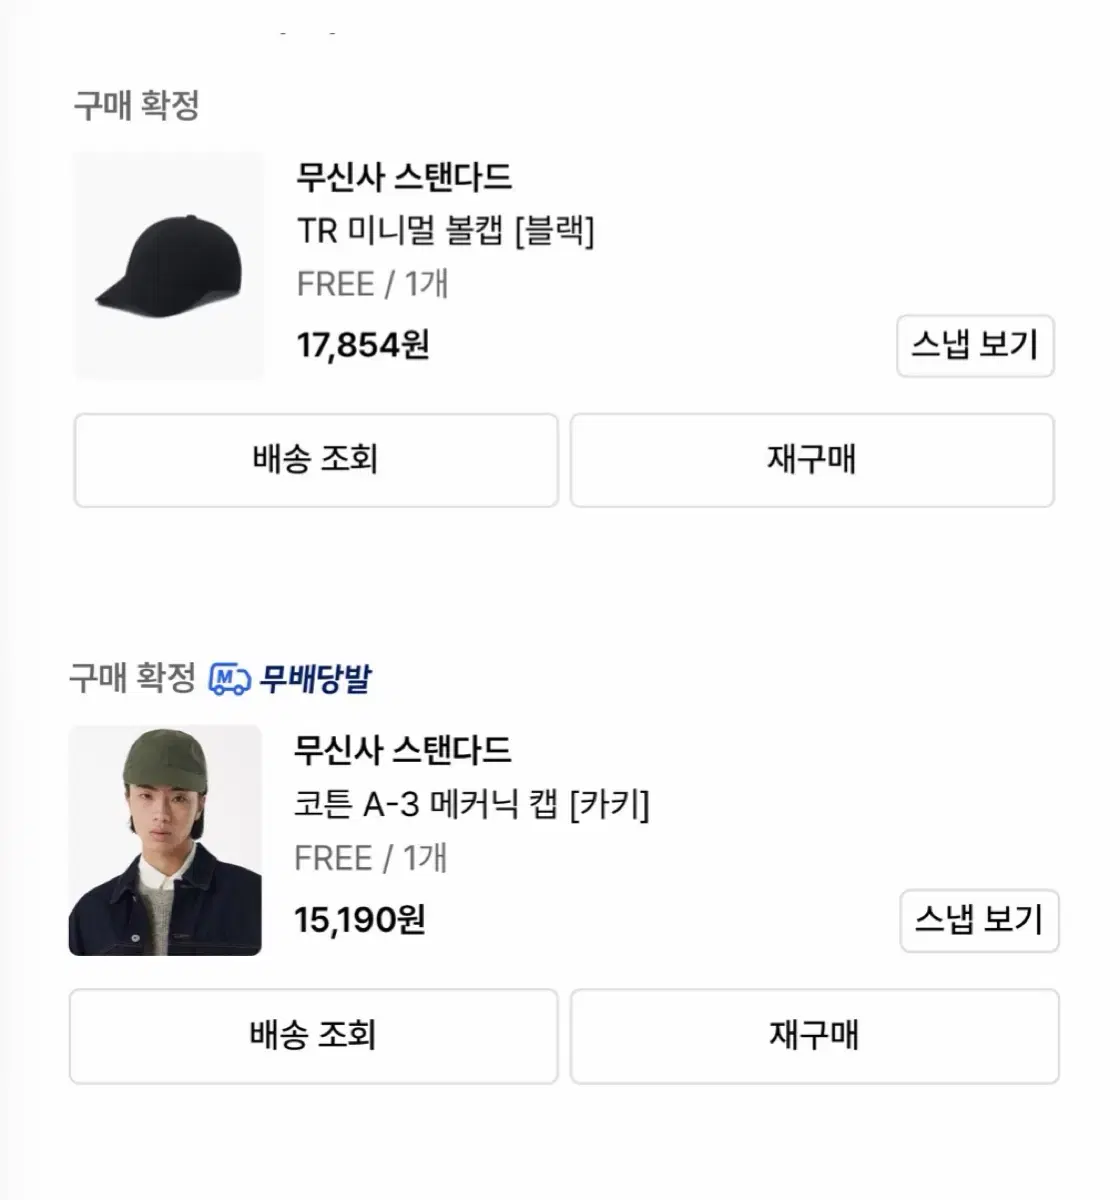1120x1200 pixels.
Task: Click the 15,190원 price
Action: (360, 920)
